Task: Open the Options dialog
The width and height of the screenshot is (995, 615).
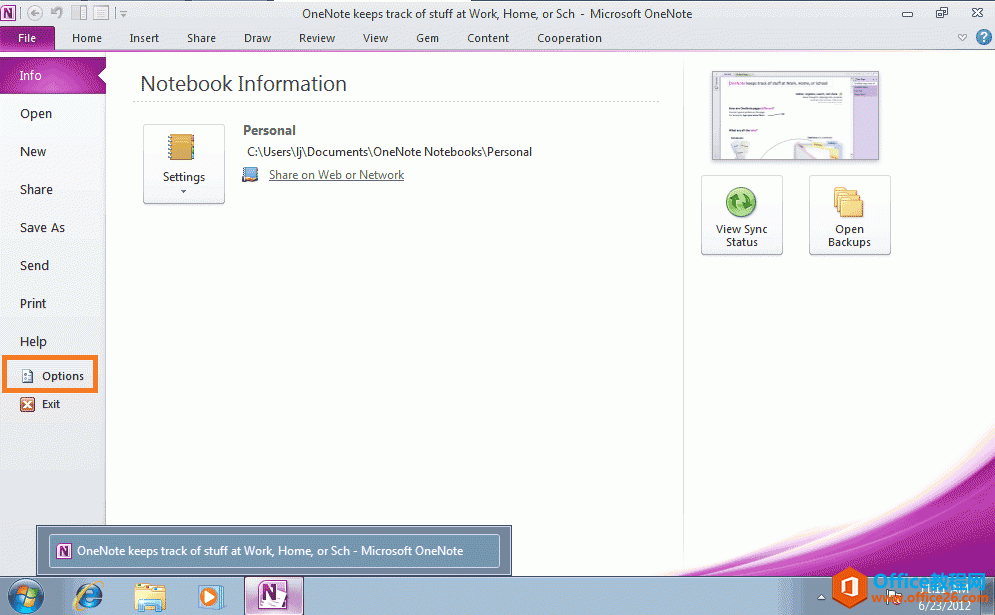Action: click(x=58, y=374)
